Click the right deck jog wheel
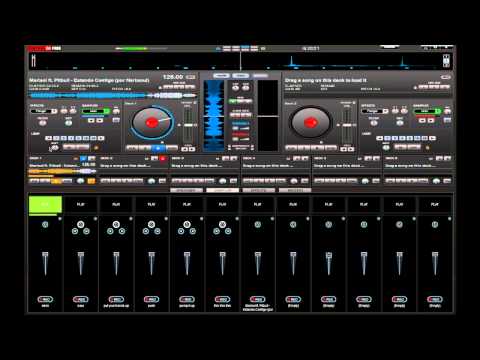Image resolution: width=480 pixels, height=360 pixels. tap(311, 123)
